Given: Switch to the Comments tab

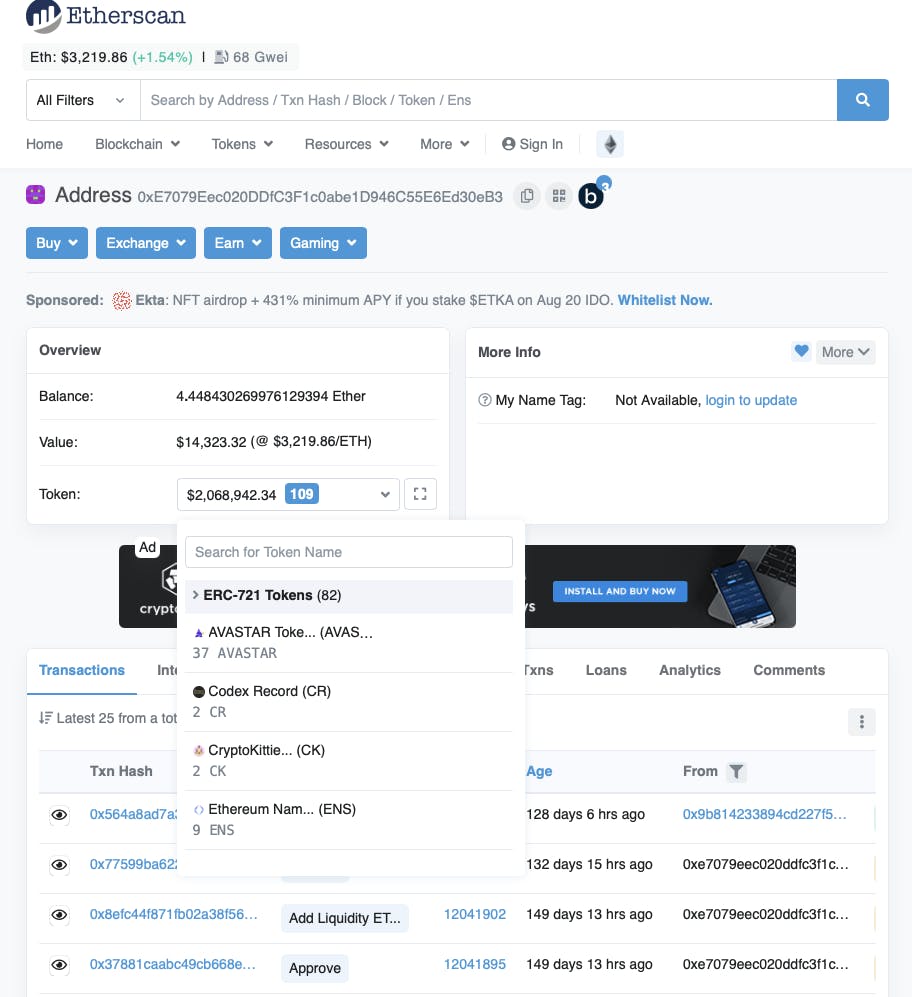Looking at the screenshot, I should point(789,670).
